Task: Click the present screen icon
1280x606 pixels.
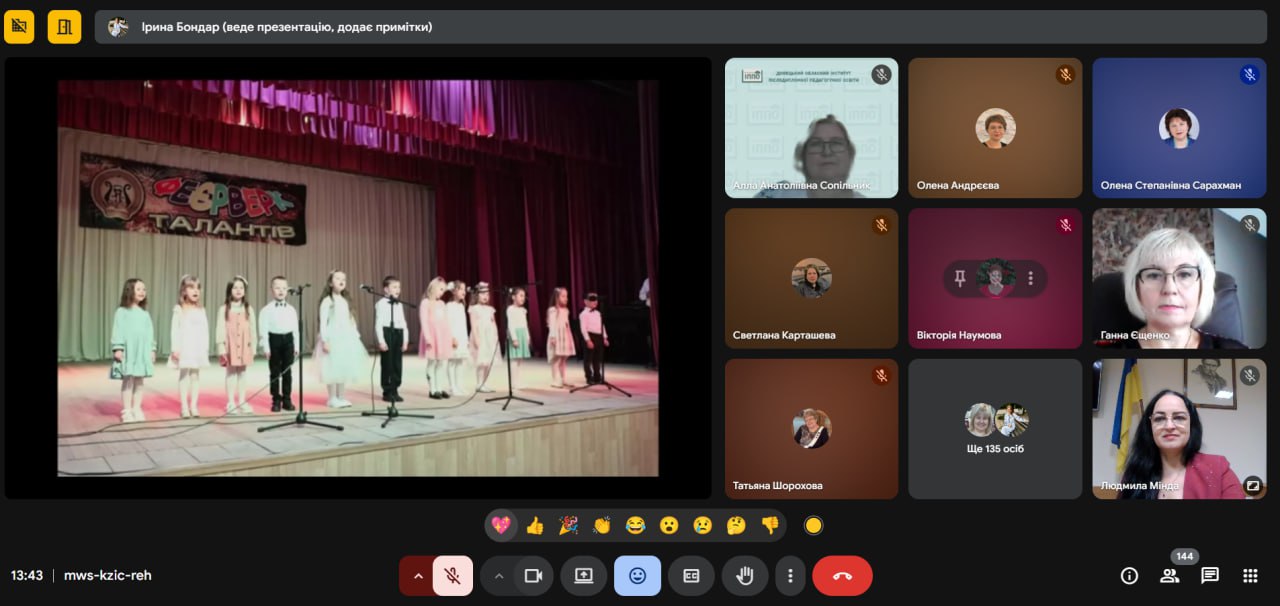Action: tap(584, 576)
